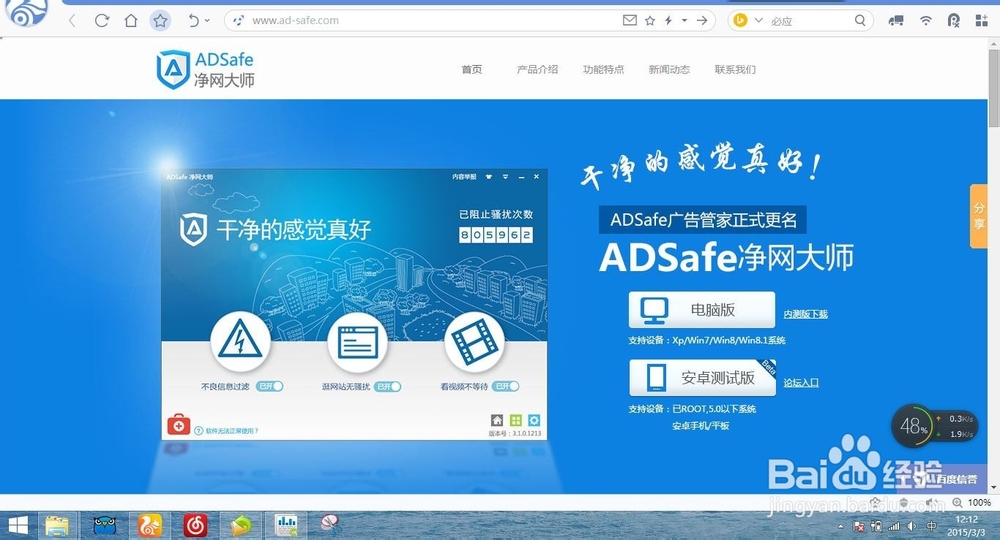Click the WiFi extension icon in toolbar
The width and height of the screenshot is (1000, 540).
click(x=925, y=20)
